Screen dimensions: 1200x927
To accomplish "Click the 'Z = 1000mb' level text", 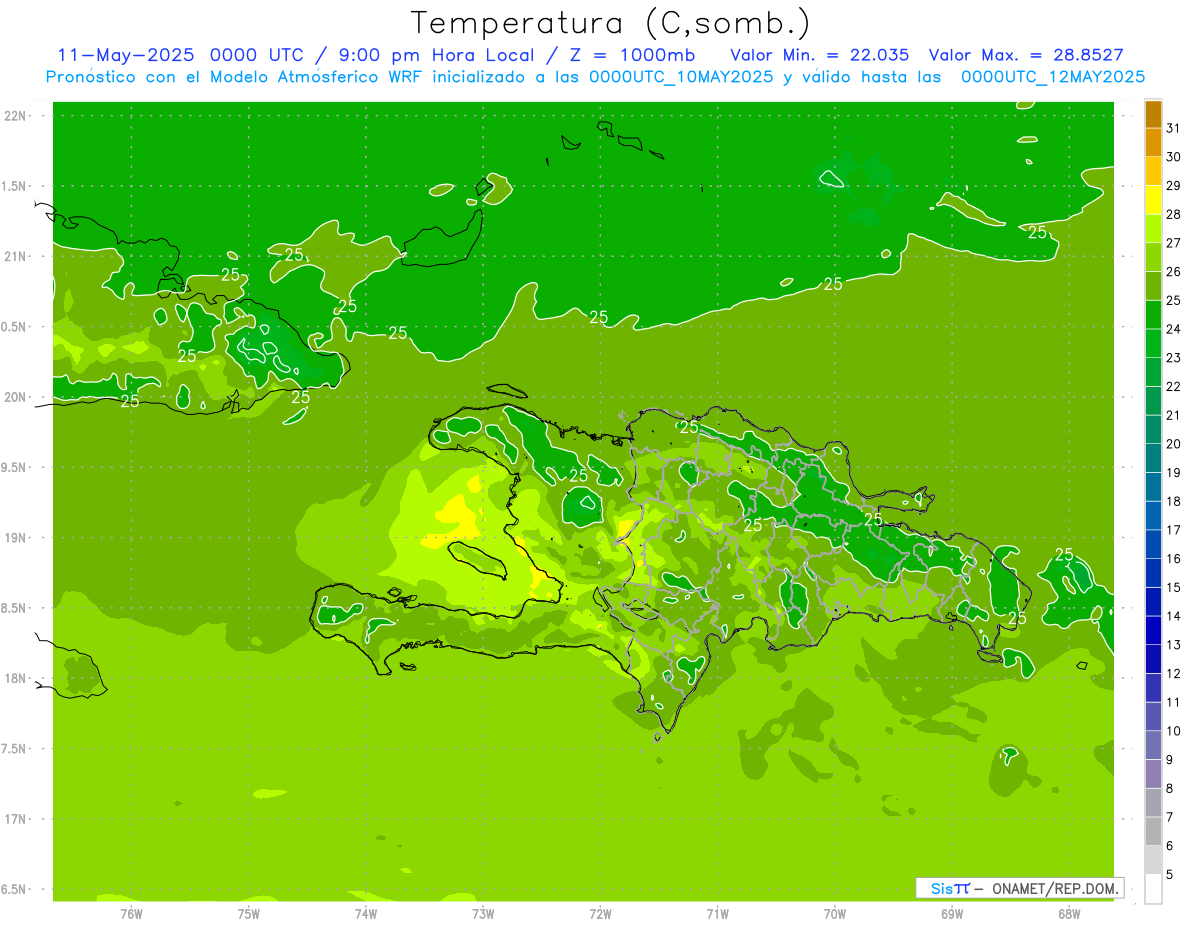I will pyautogui.click(x=632, y=55).
